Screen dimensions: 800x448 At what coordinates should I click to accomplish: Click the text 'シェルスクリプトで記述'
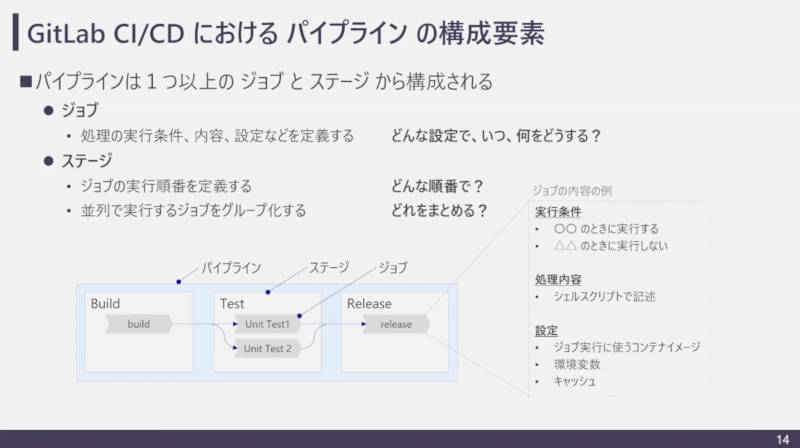tap(605, 296)
